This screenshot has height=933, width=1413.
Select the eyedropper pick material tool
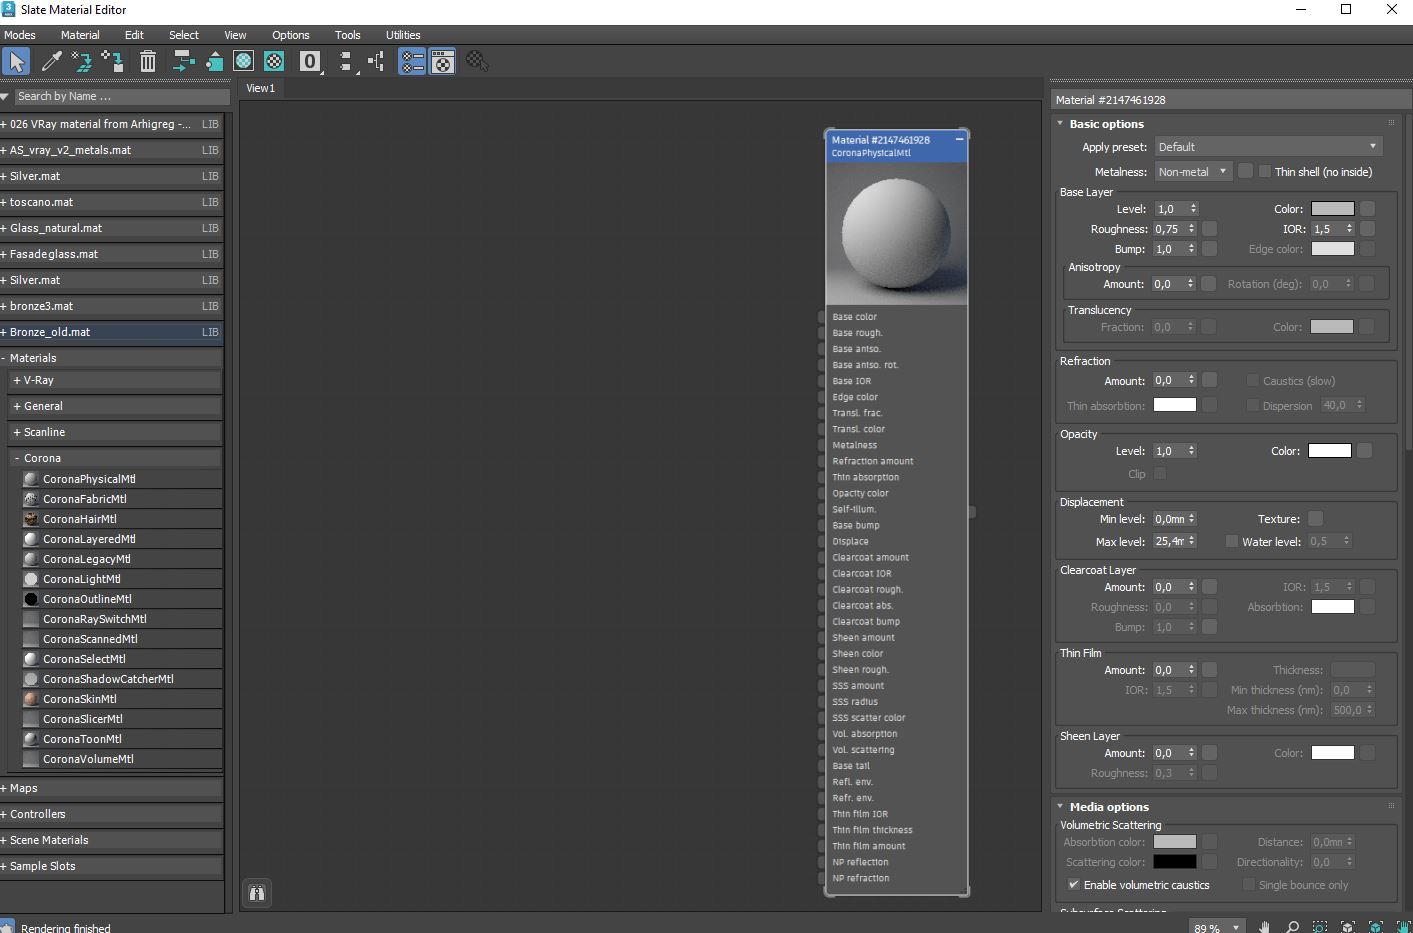pos(51,62)
